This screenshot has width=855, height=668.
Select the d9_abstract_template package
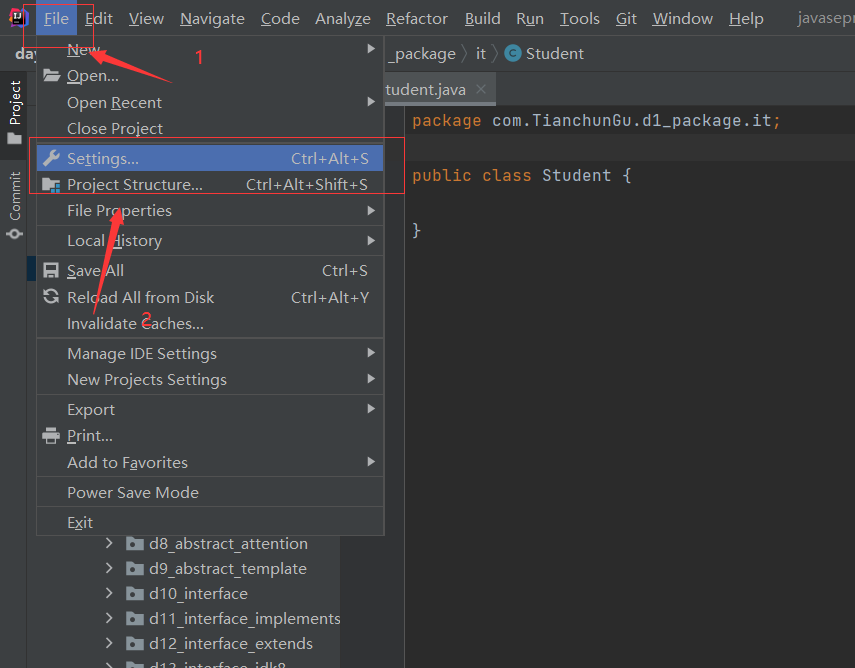pos(228,569)
